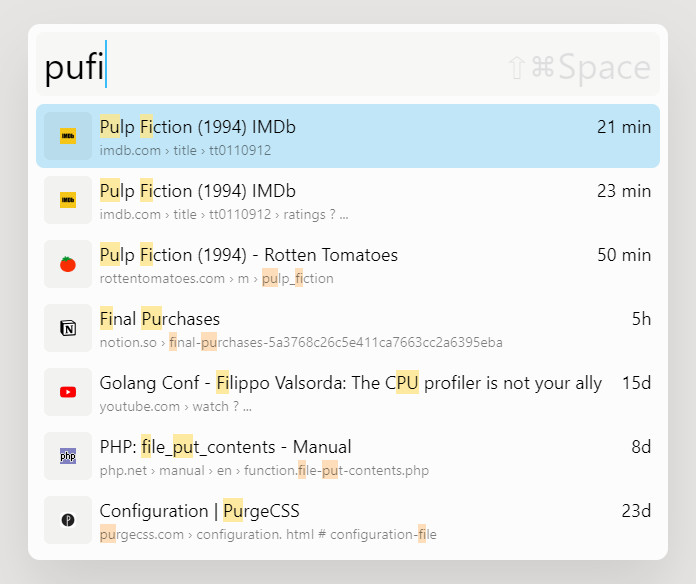This screenshot has height=584, width=696.
Task: Click the 15d timestamp on the YouTube result
Action: coord(636,383)
